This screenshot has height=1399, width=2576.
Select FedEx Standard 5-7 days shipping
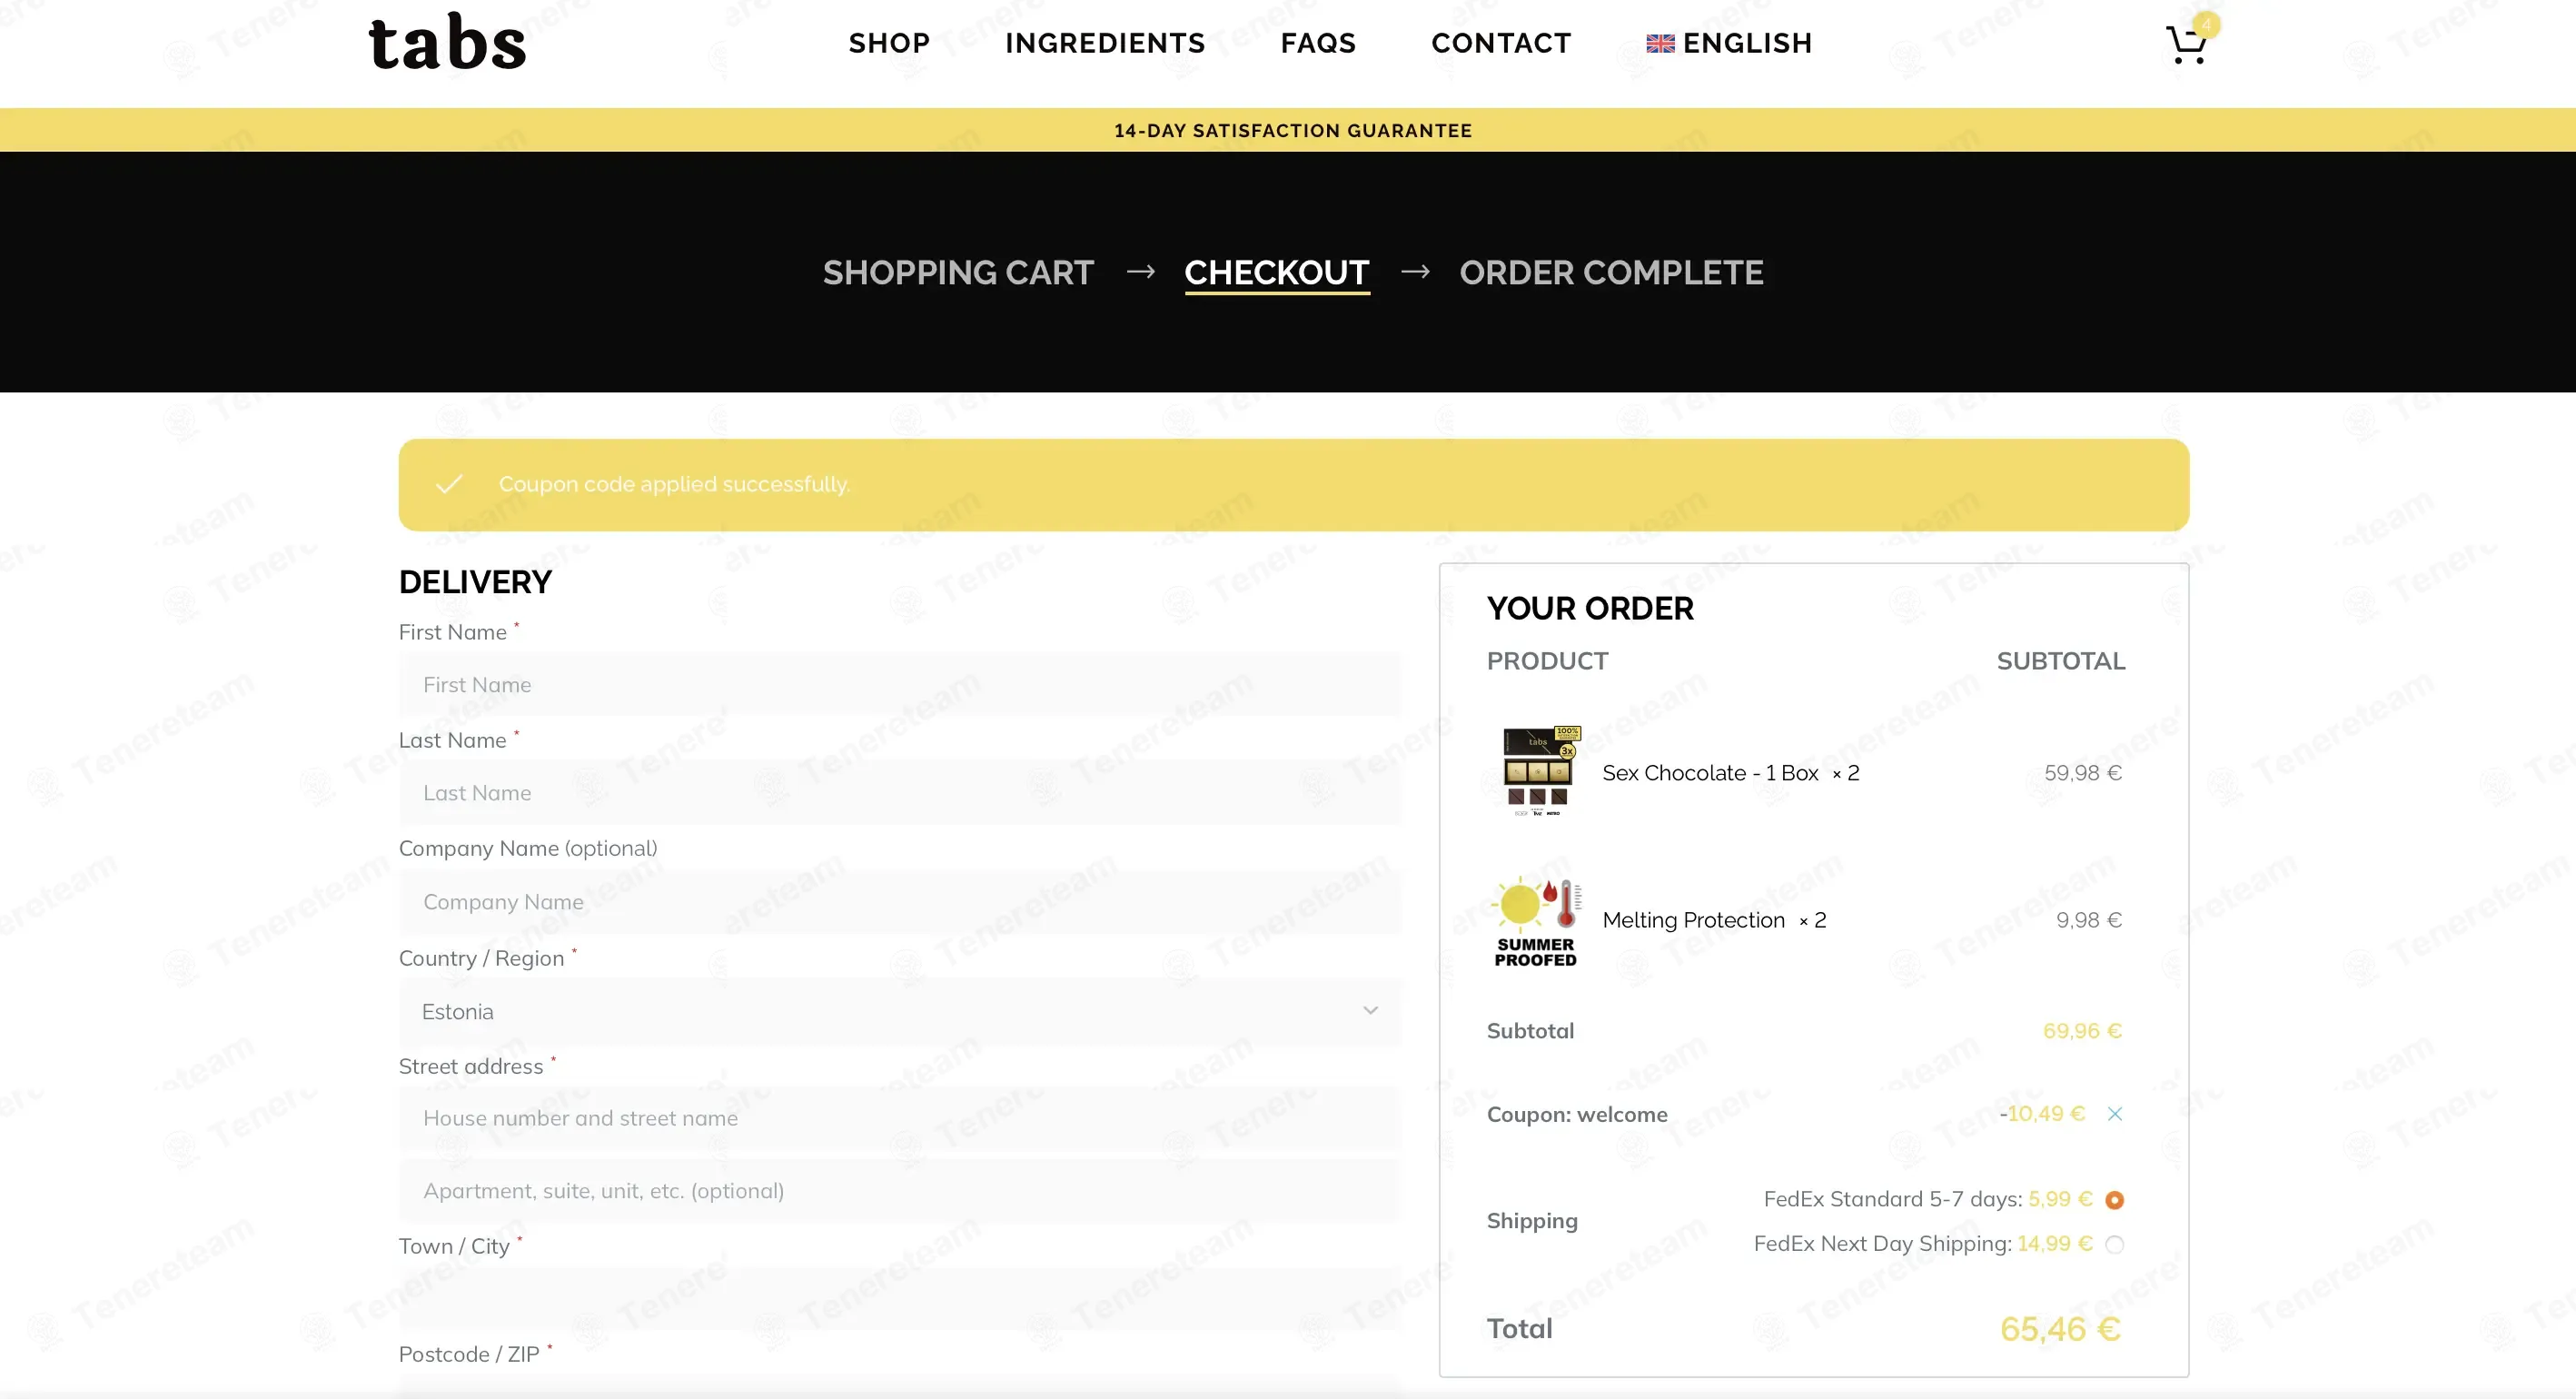(2114, 1200)
